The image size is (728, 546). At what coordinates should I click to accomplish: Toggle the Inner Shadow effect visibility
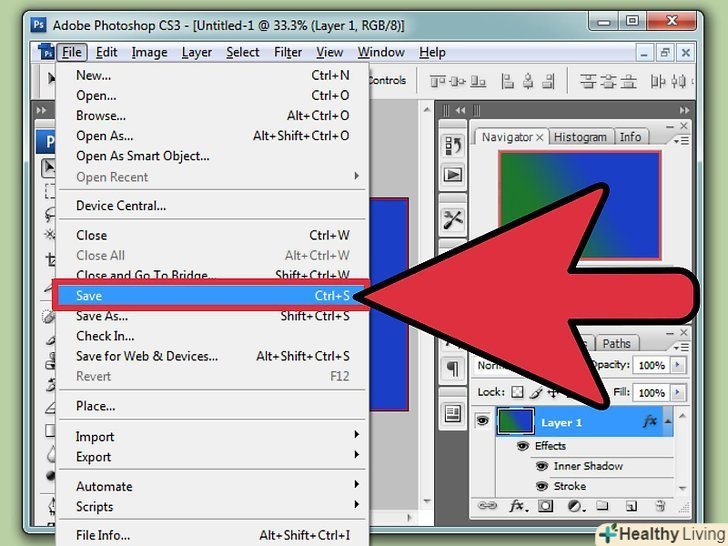tap(542, 466)
